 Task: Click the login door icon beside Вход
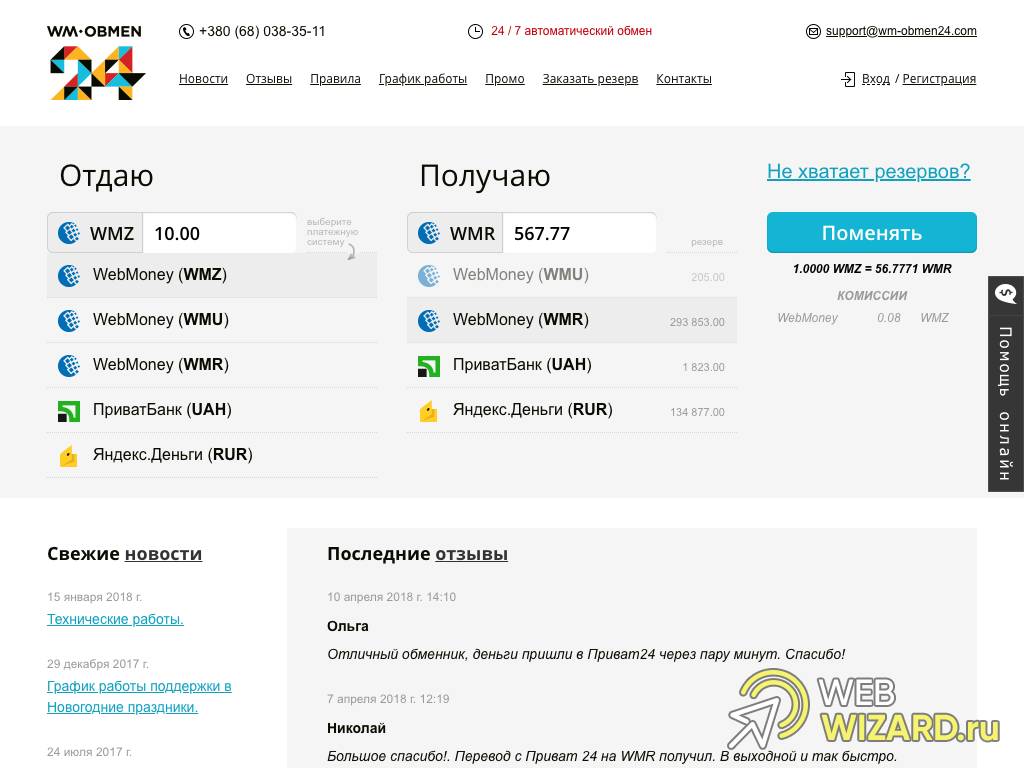(x=848, y=79)
